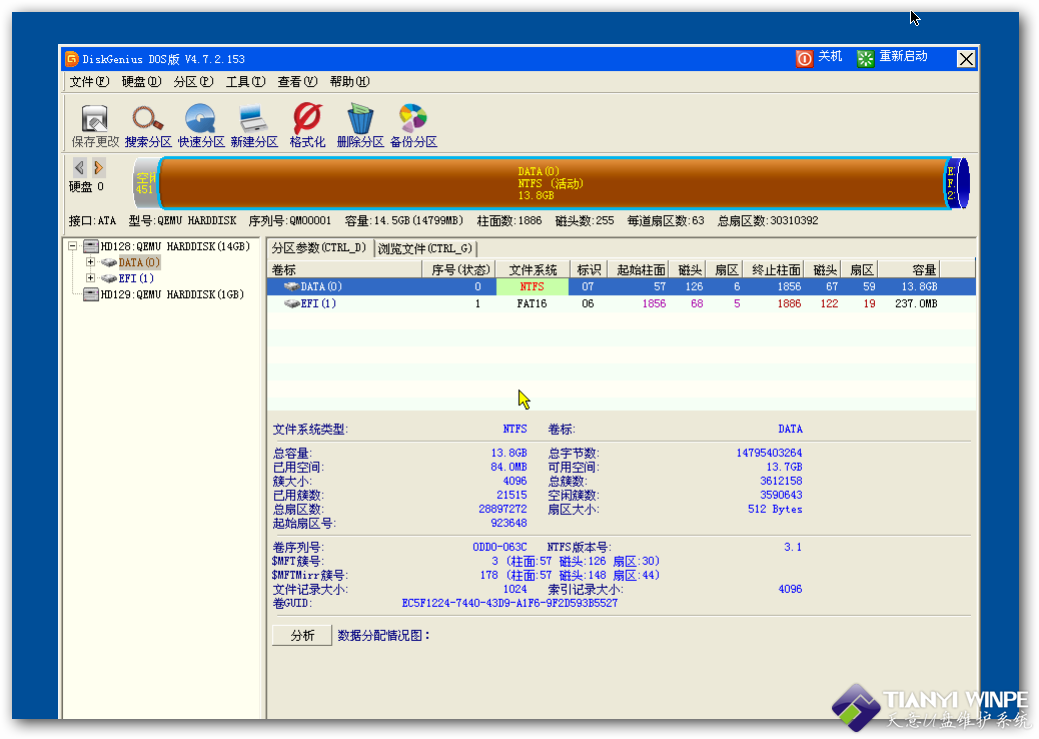Open the Tools (工具) menu

pyautogui.click(x=245, y=82)
